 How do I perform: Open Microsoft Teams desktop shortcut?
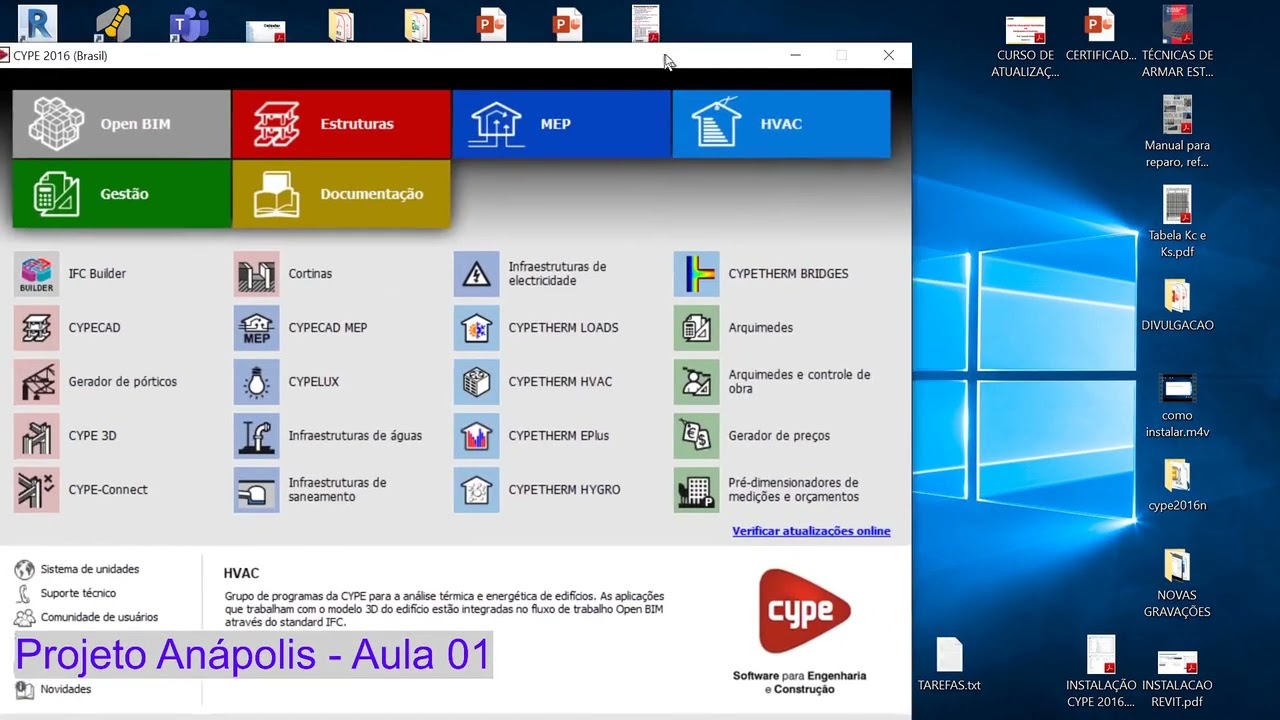[x=189, y=22]
